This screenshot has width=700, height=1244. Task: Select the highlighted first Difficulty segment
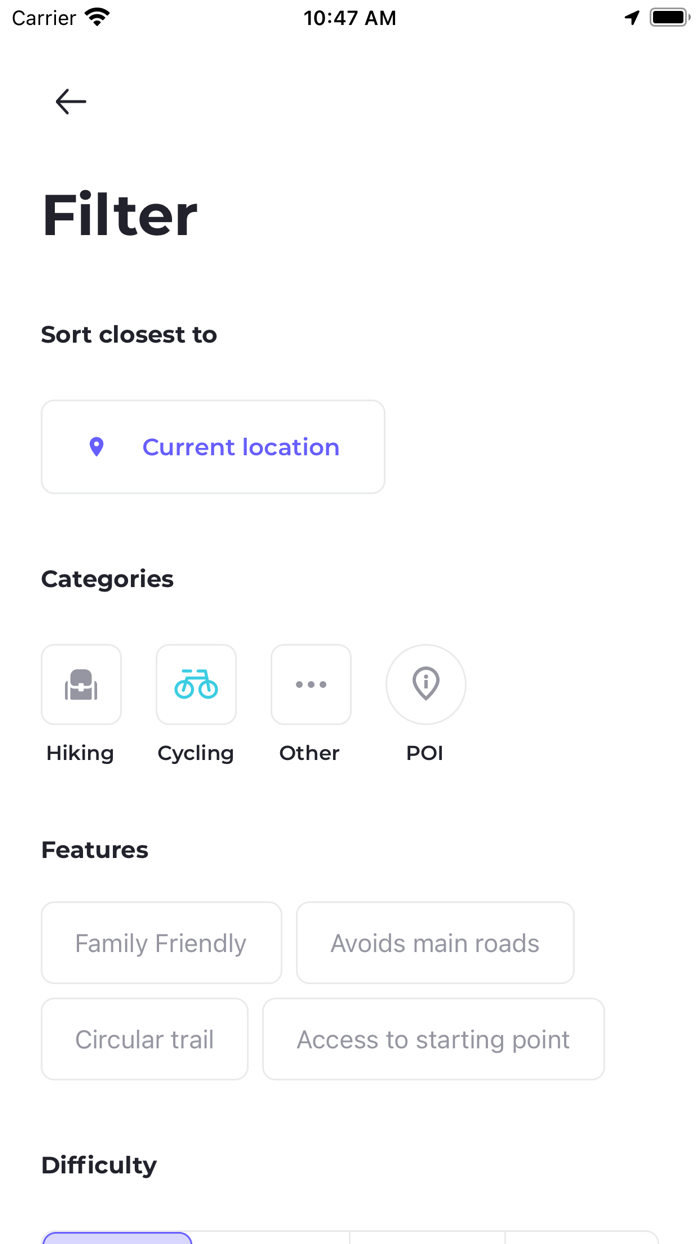pyautogui.click(x=117, y=1238)
